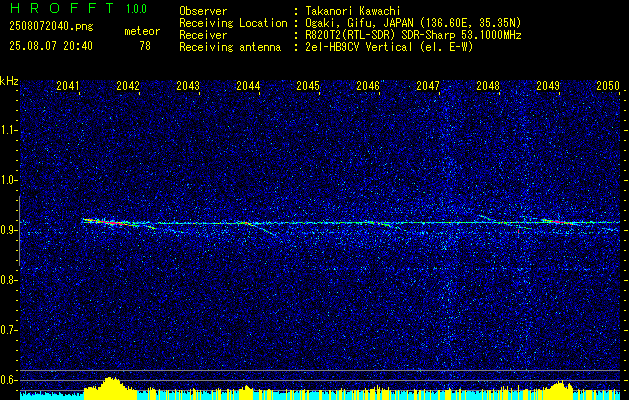The width and height of the screenshot is (629, 400).
Task: Click time marker 2049
Action: pos(548,86)
